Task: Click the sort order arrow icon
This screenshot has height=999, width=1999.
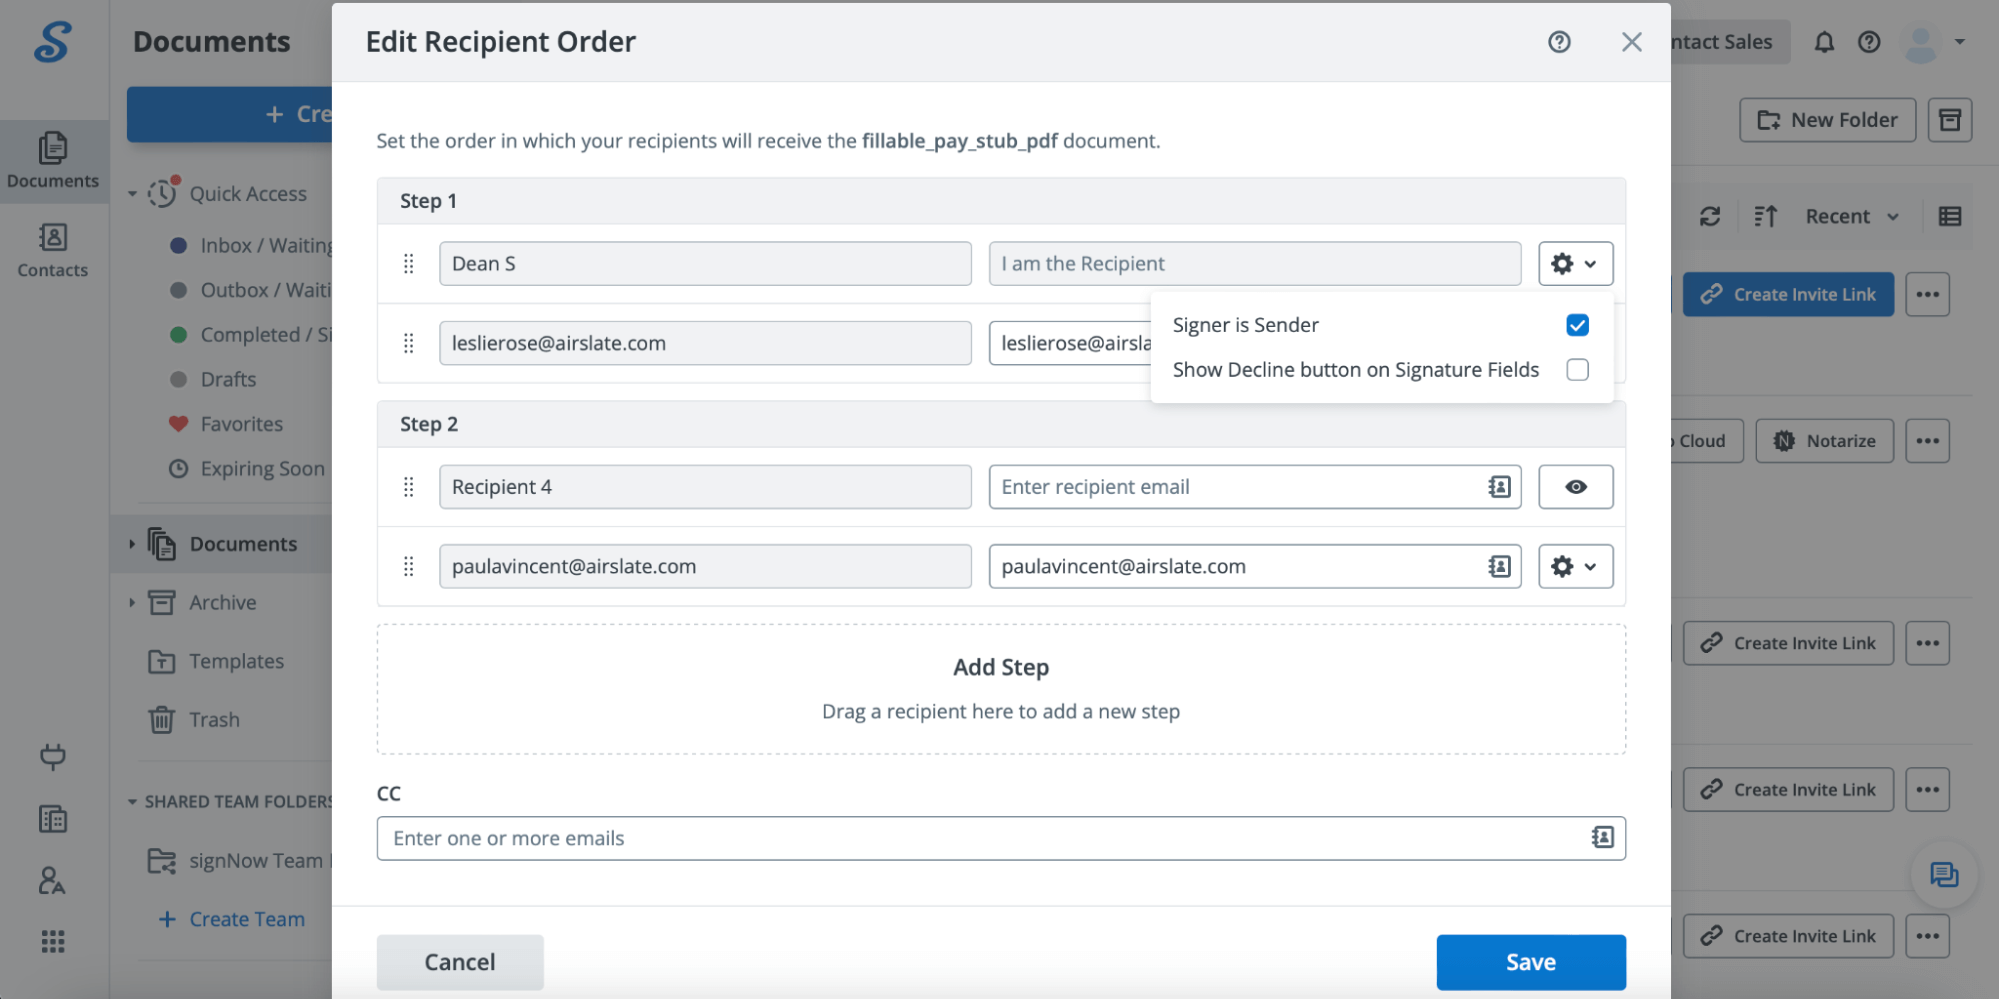Action: pyautogui.click(x=1766, y=216)
